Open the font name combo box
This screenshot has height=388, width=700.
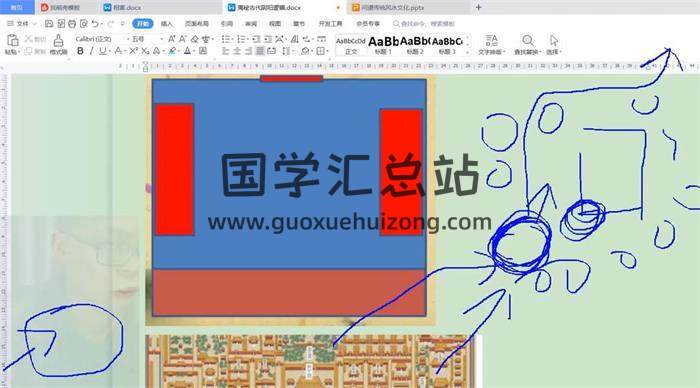(x=102, y=39)
